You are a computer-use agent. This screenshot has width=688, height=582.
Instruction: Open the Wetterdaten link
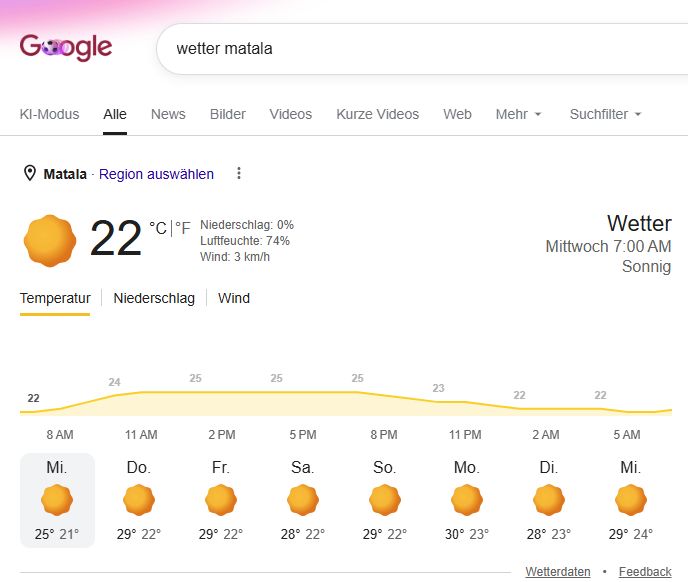click(558, 571)
